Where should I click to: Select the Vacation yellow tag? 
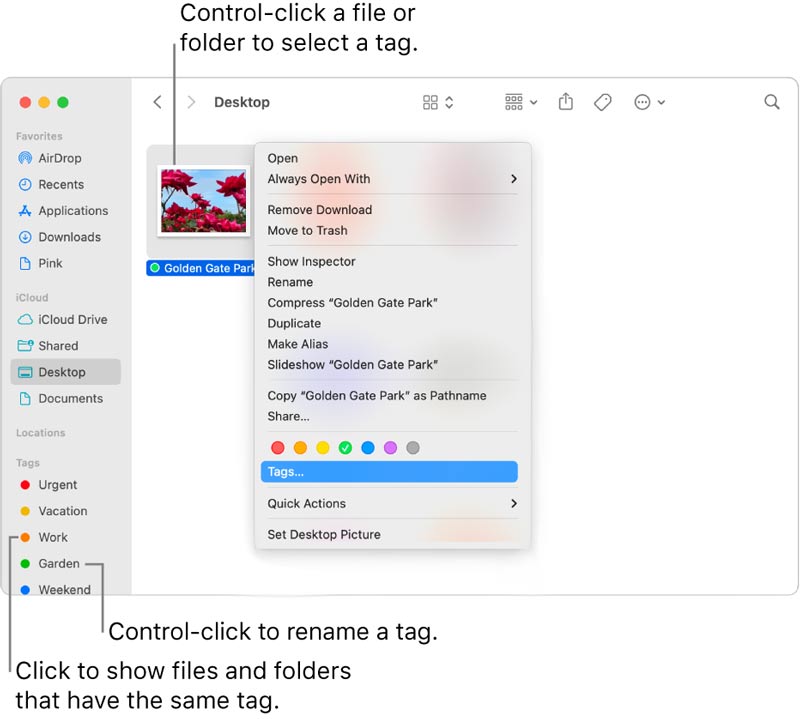click(25, 511)
